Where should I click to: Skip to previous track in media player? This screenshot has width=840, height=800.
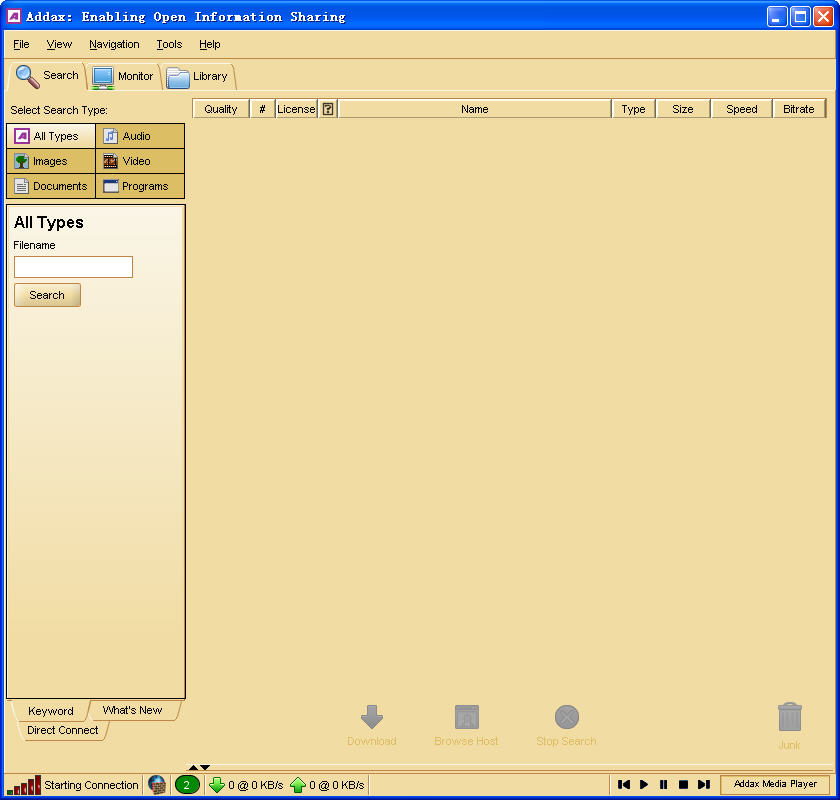[624, 784]
